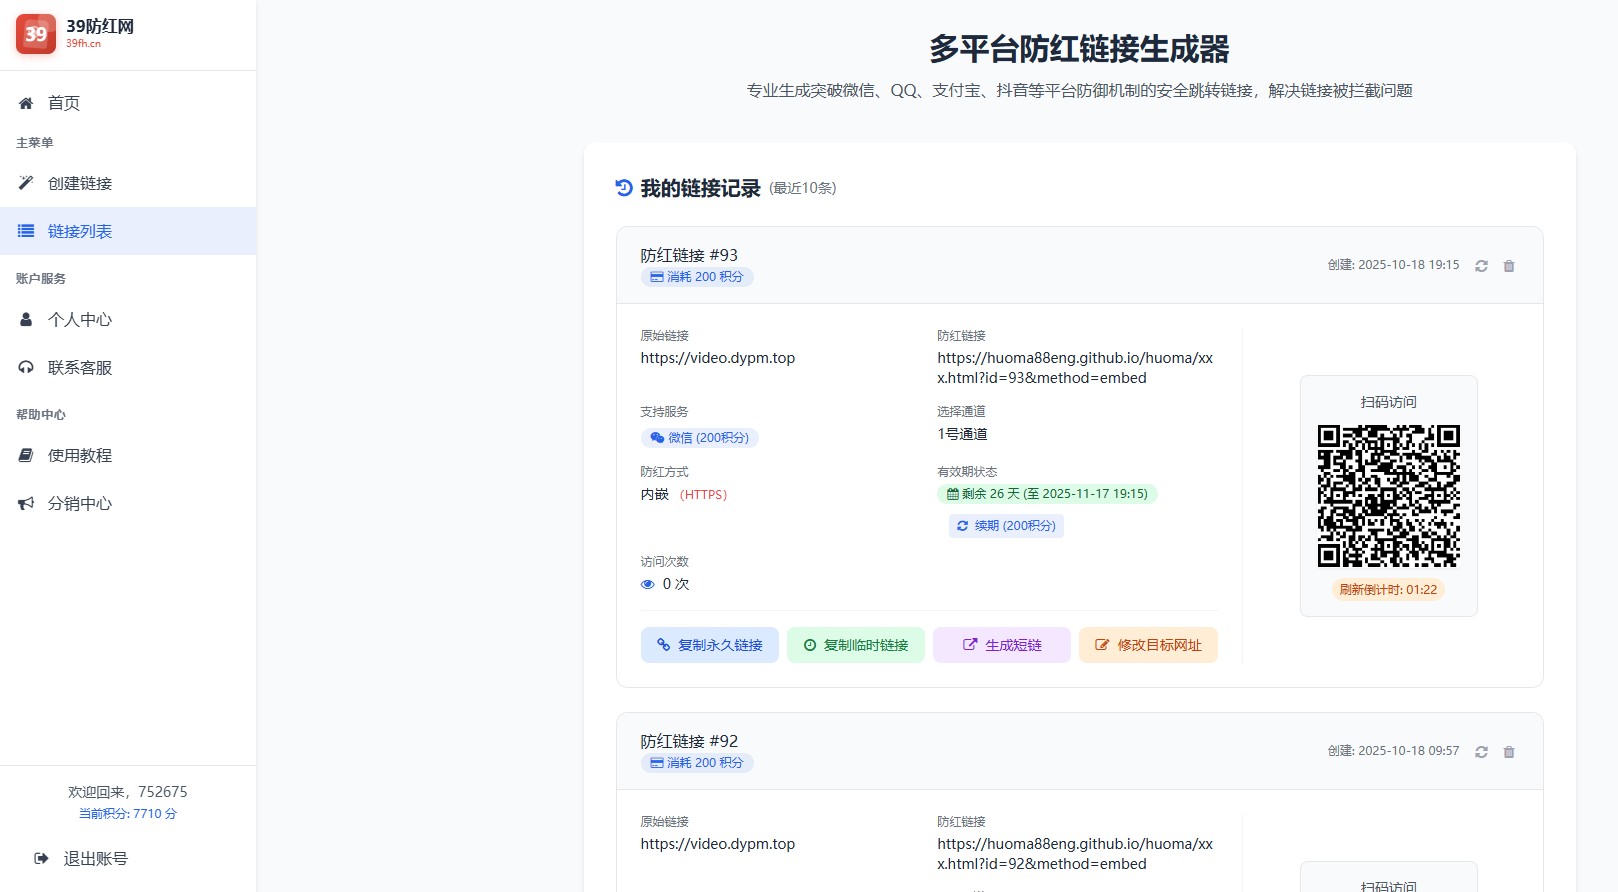Click 生成短链 button
The height and width of the screenshot is (892, 1618).
pos(1002,645)
